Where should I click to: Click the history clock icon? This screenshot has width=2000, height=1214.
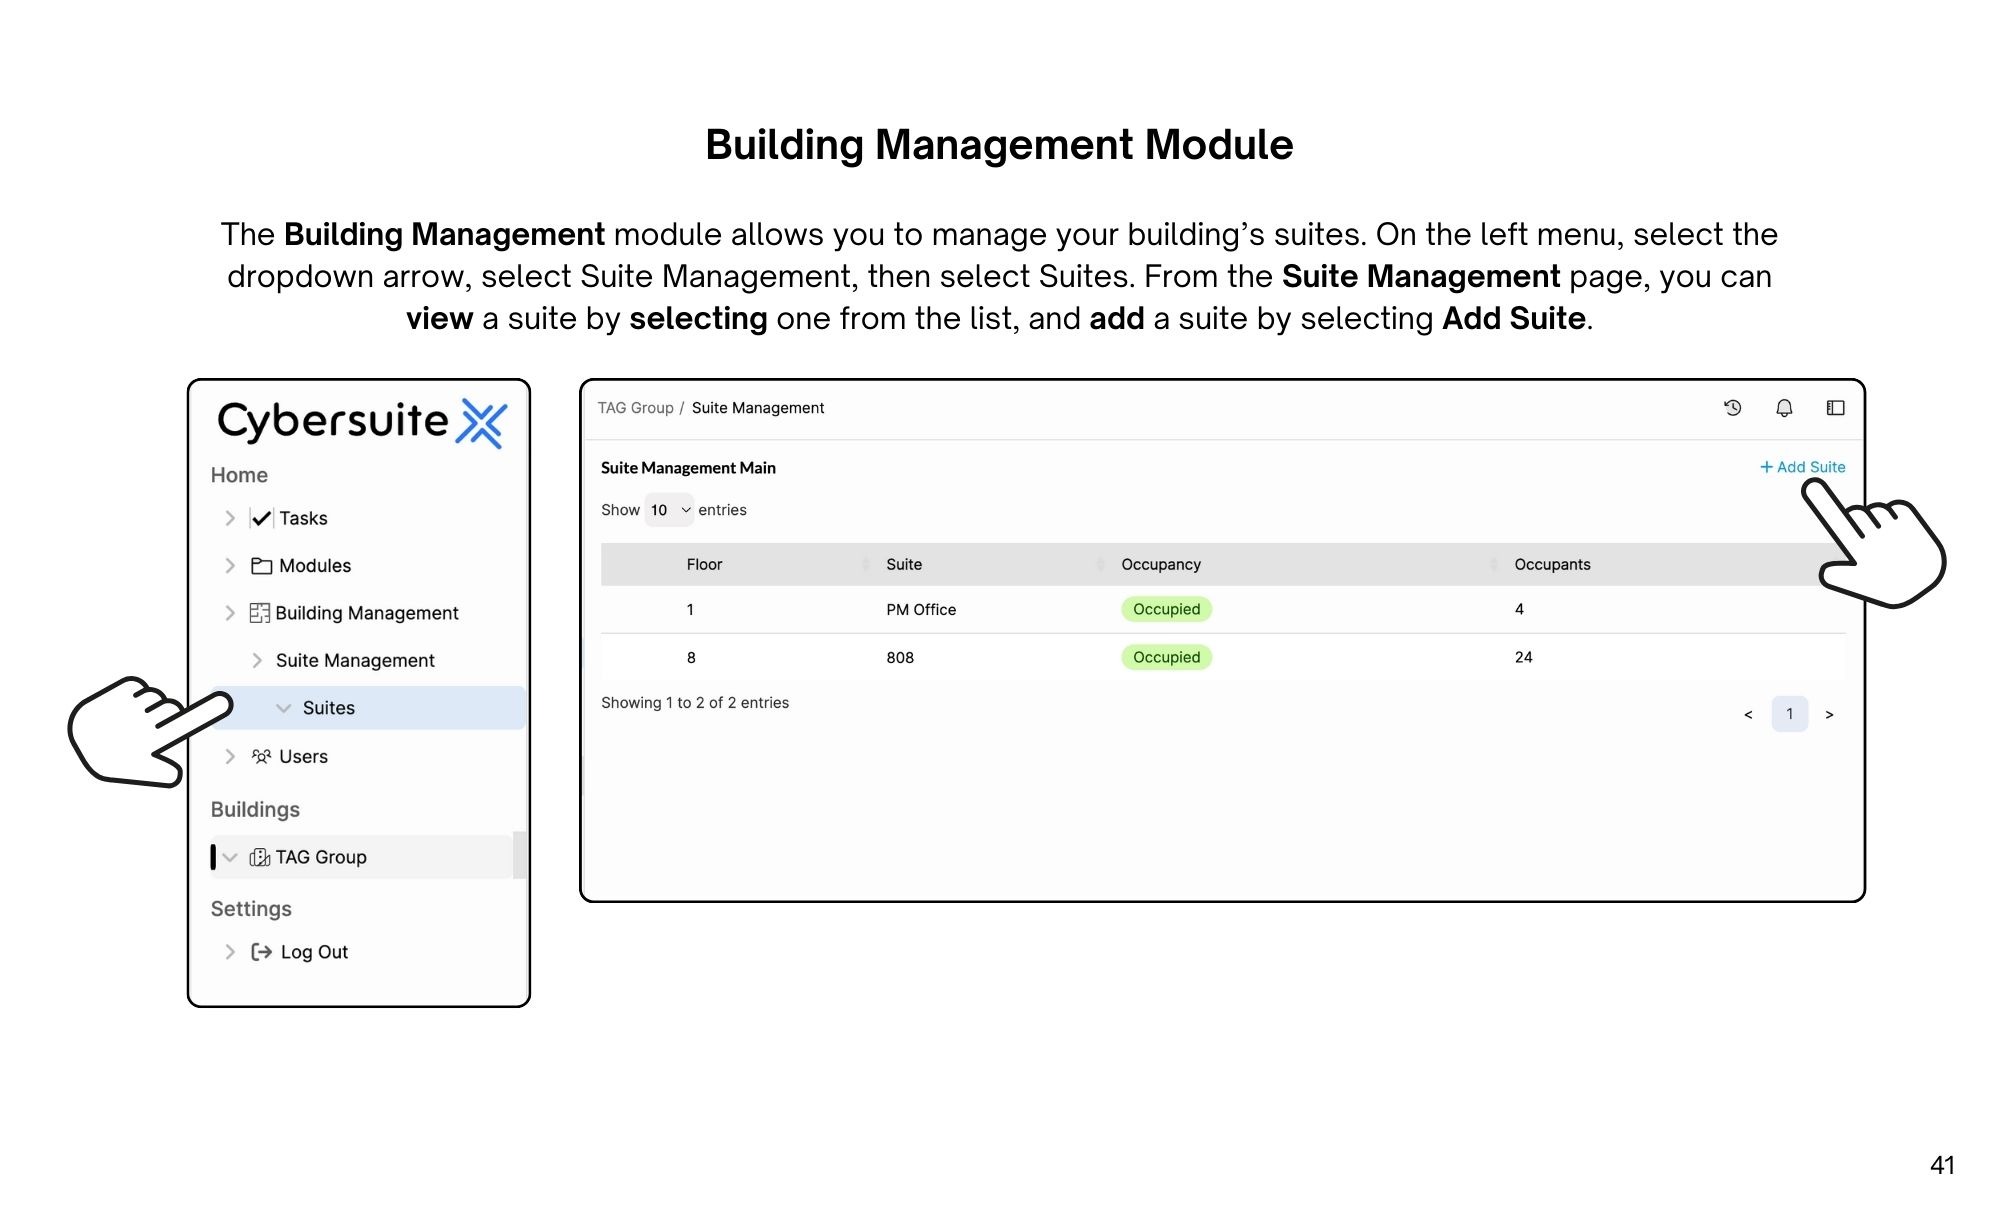1733,408
